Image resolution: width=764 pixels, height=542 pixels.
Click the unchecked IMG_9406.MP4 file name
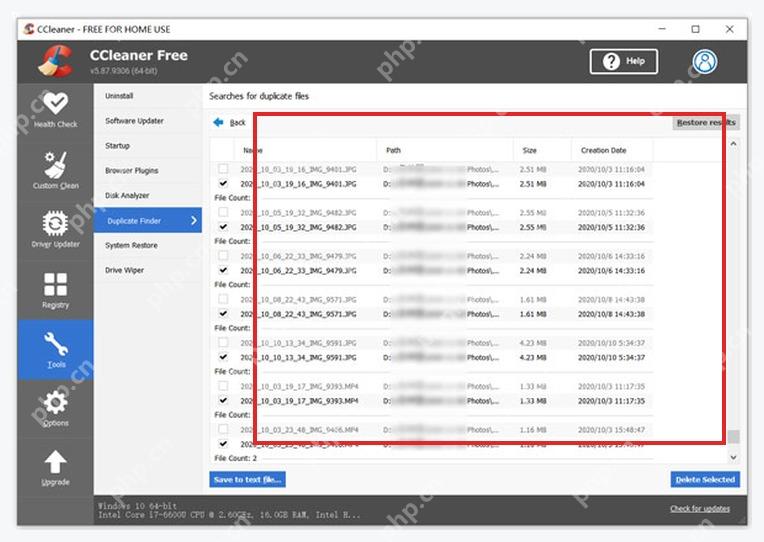point(299,430)
